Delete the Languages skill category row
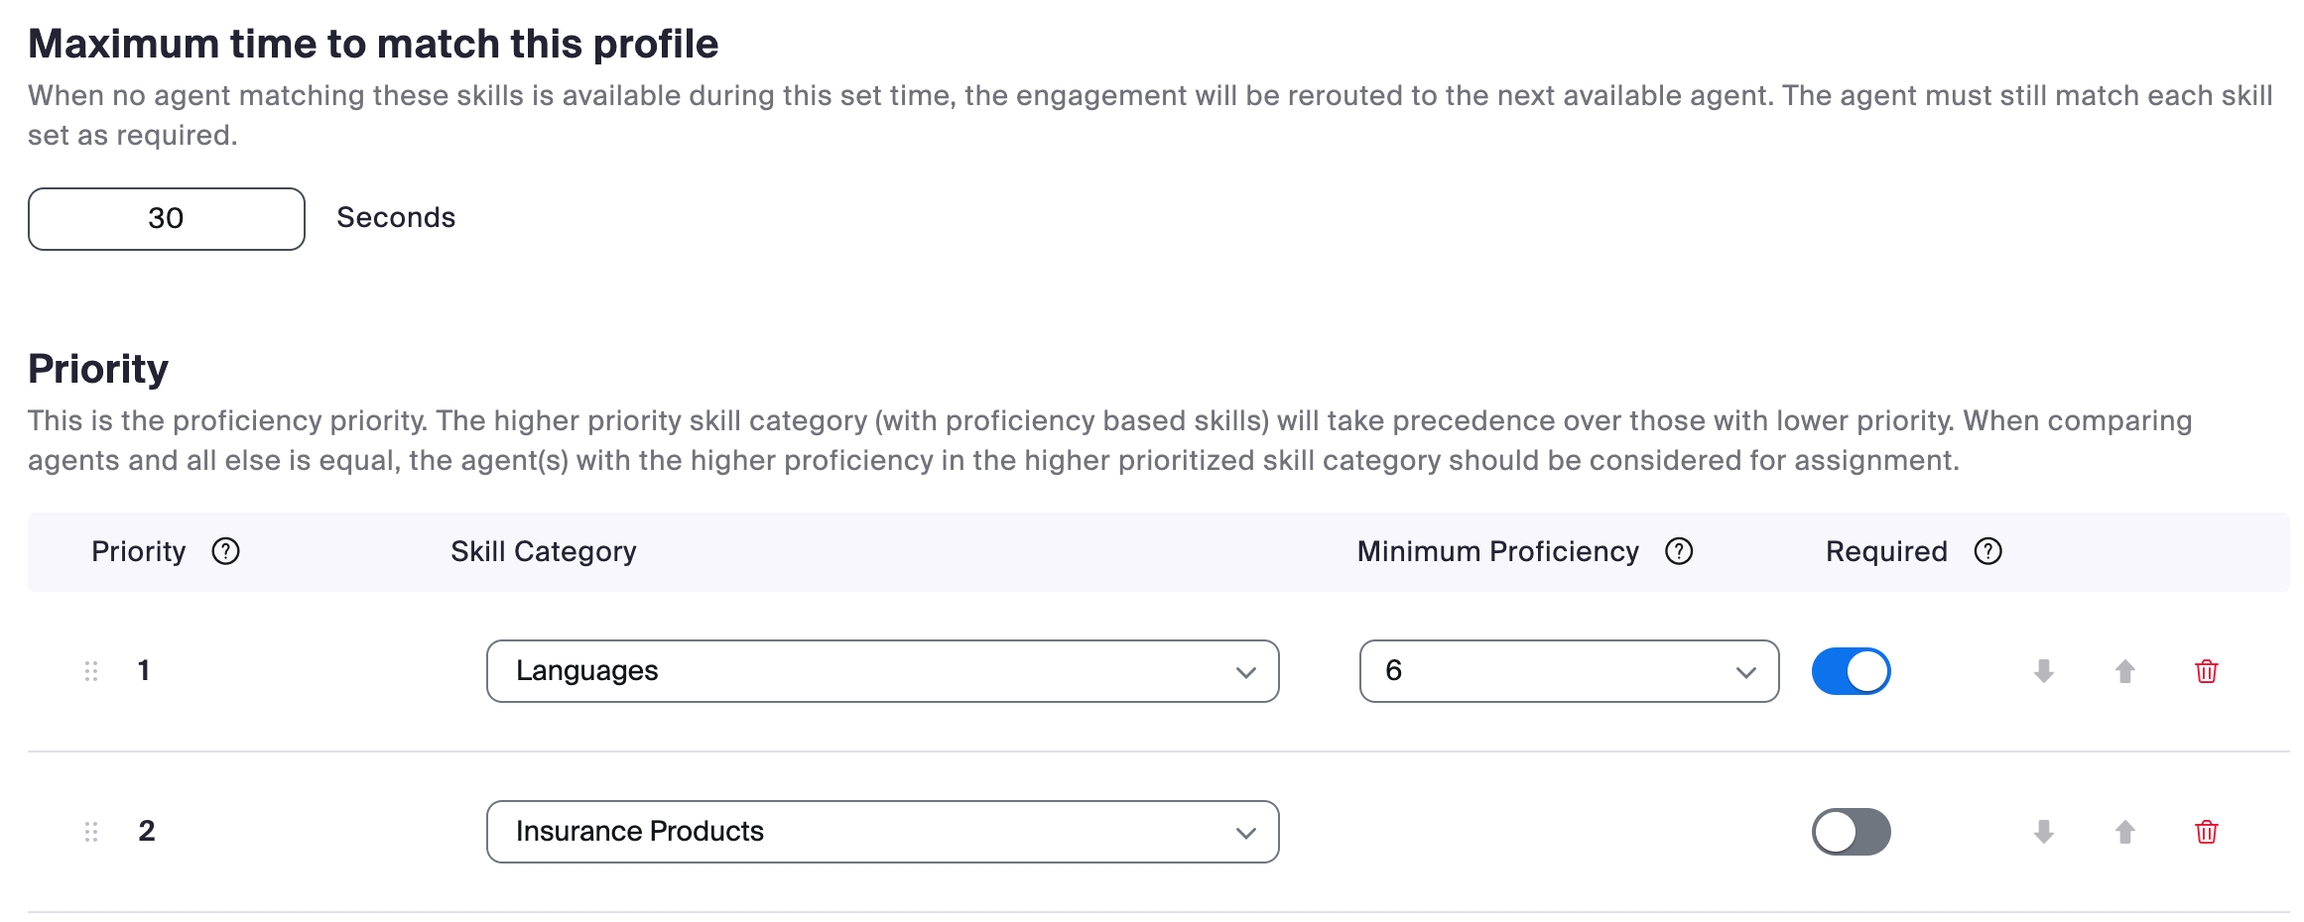The width and height of the screenshot is (2304, 922). (2206, 671)
